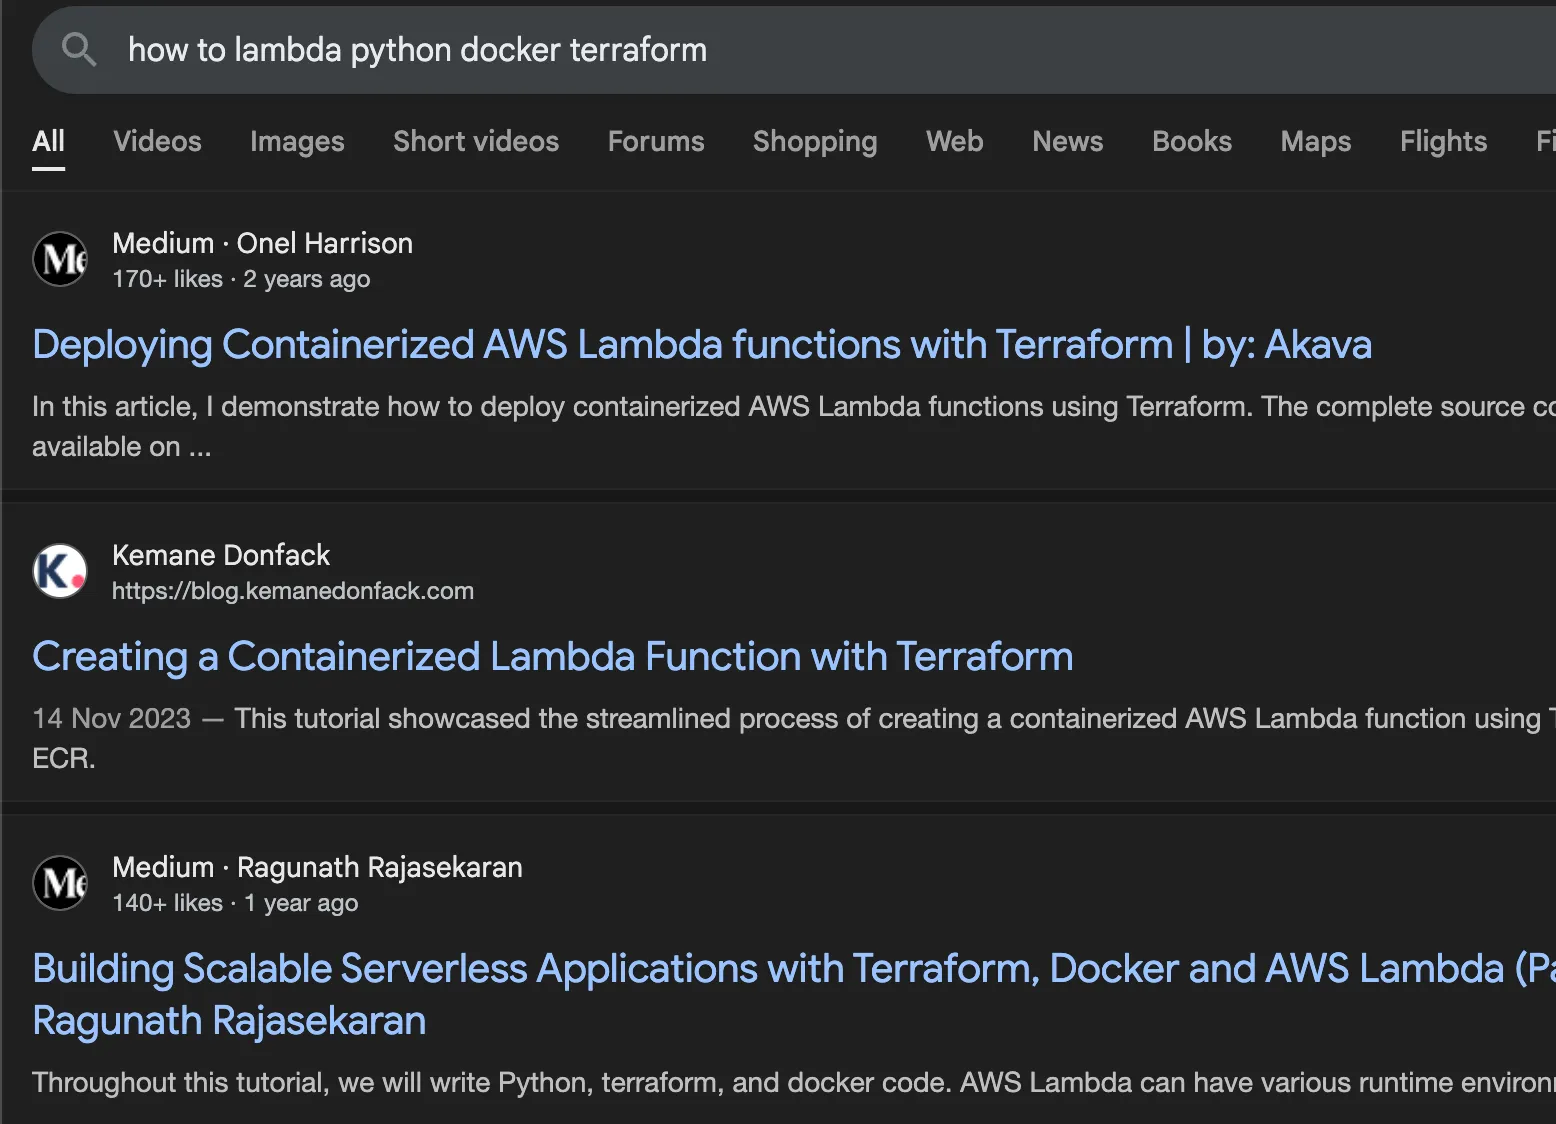Open the Deploying Containerized AWS Lambda article

click(701, 345)
